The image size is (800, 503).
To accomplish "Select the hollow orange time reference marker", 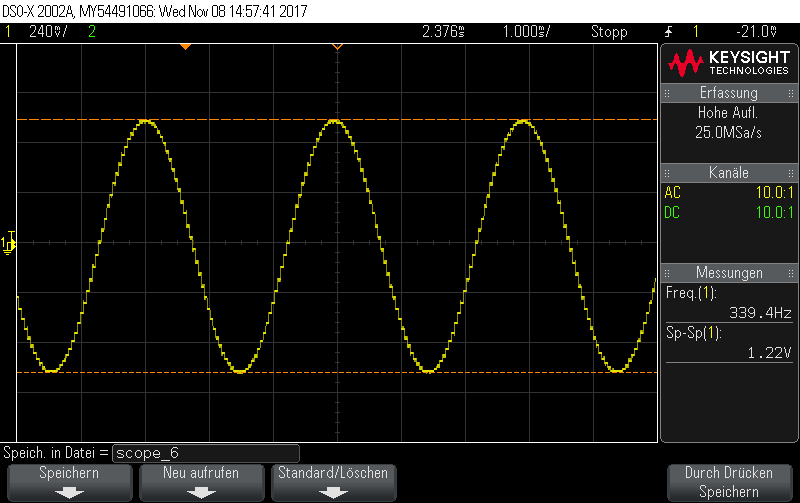I will 337,47.
